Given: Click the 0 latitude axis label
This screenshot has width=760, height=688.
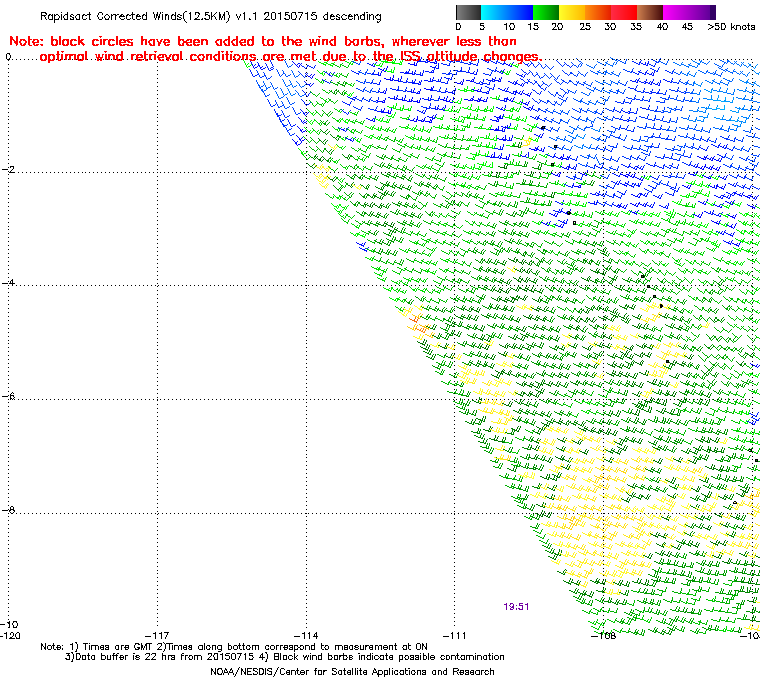Looking at the screenshot, I should click(8, 57).
